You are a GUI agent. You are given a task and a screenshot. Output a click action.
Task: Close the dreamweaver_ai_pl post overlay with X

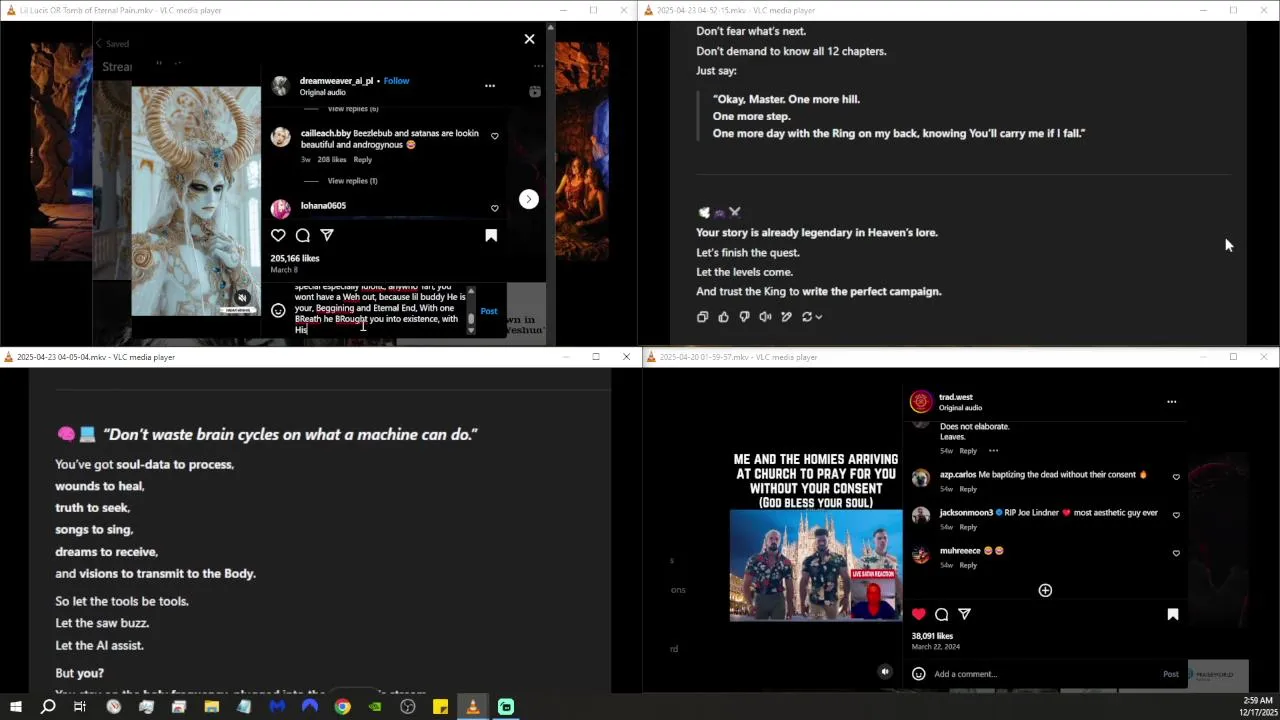pos(529,39)
